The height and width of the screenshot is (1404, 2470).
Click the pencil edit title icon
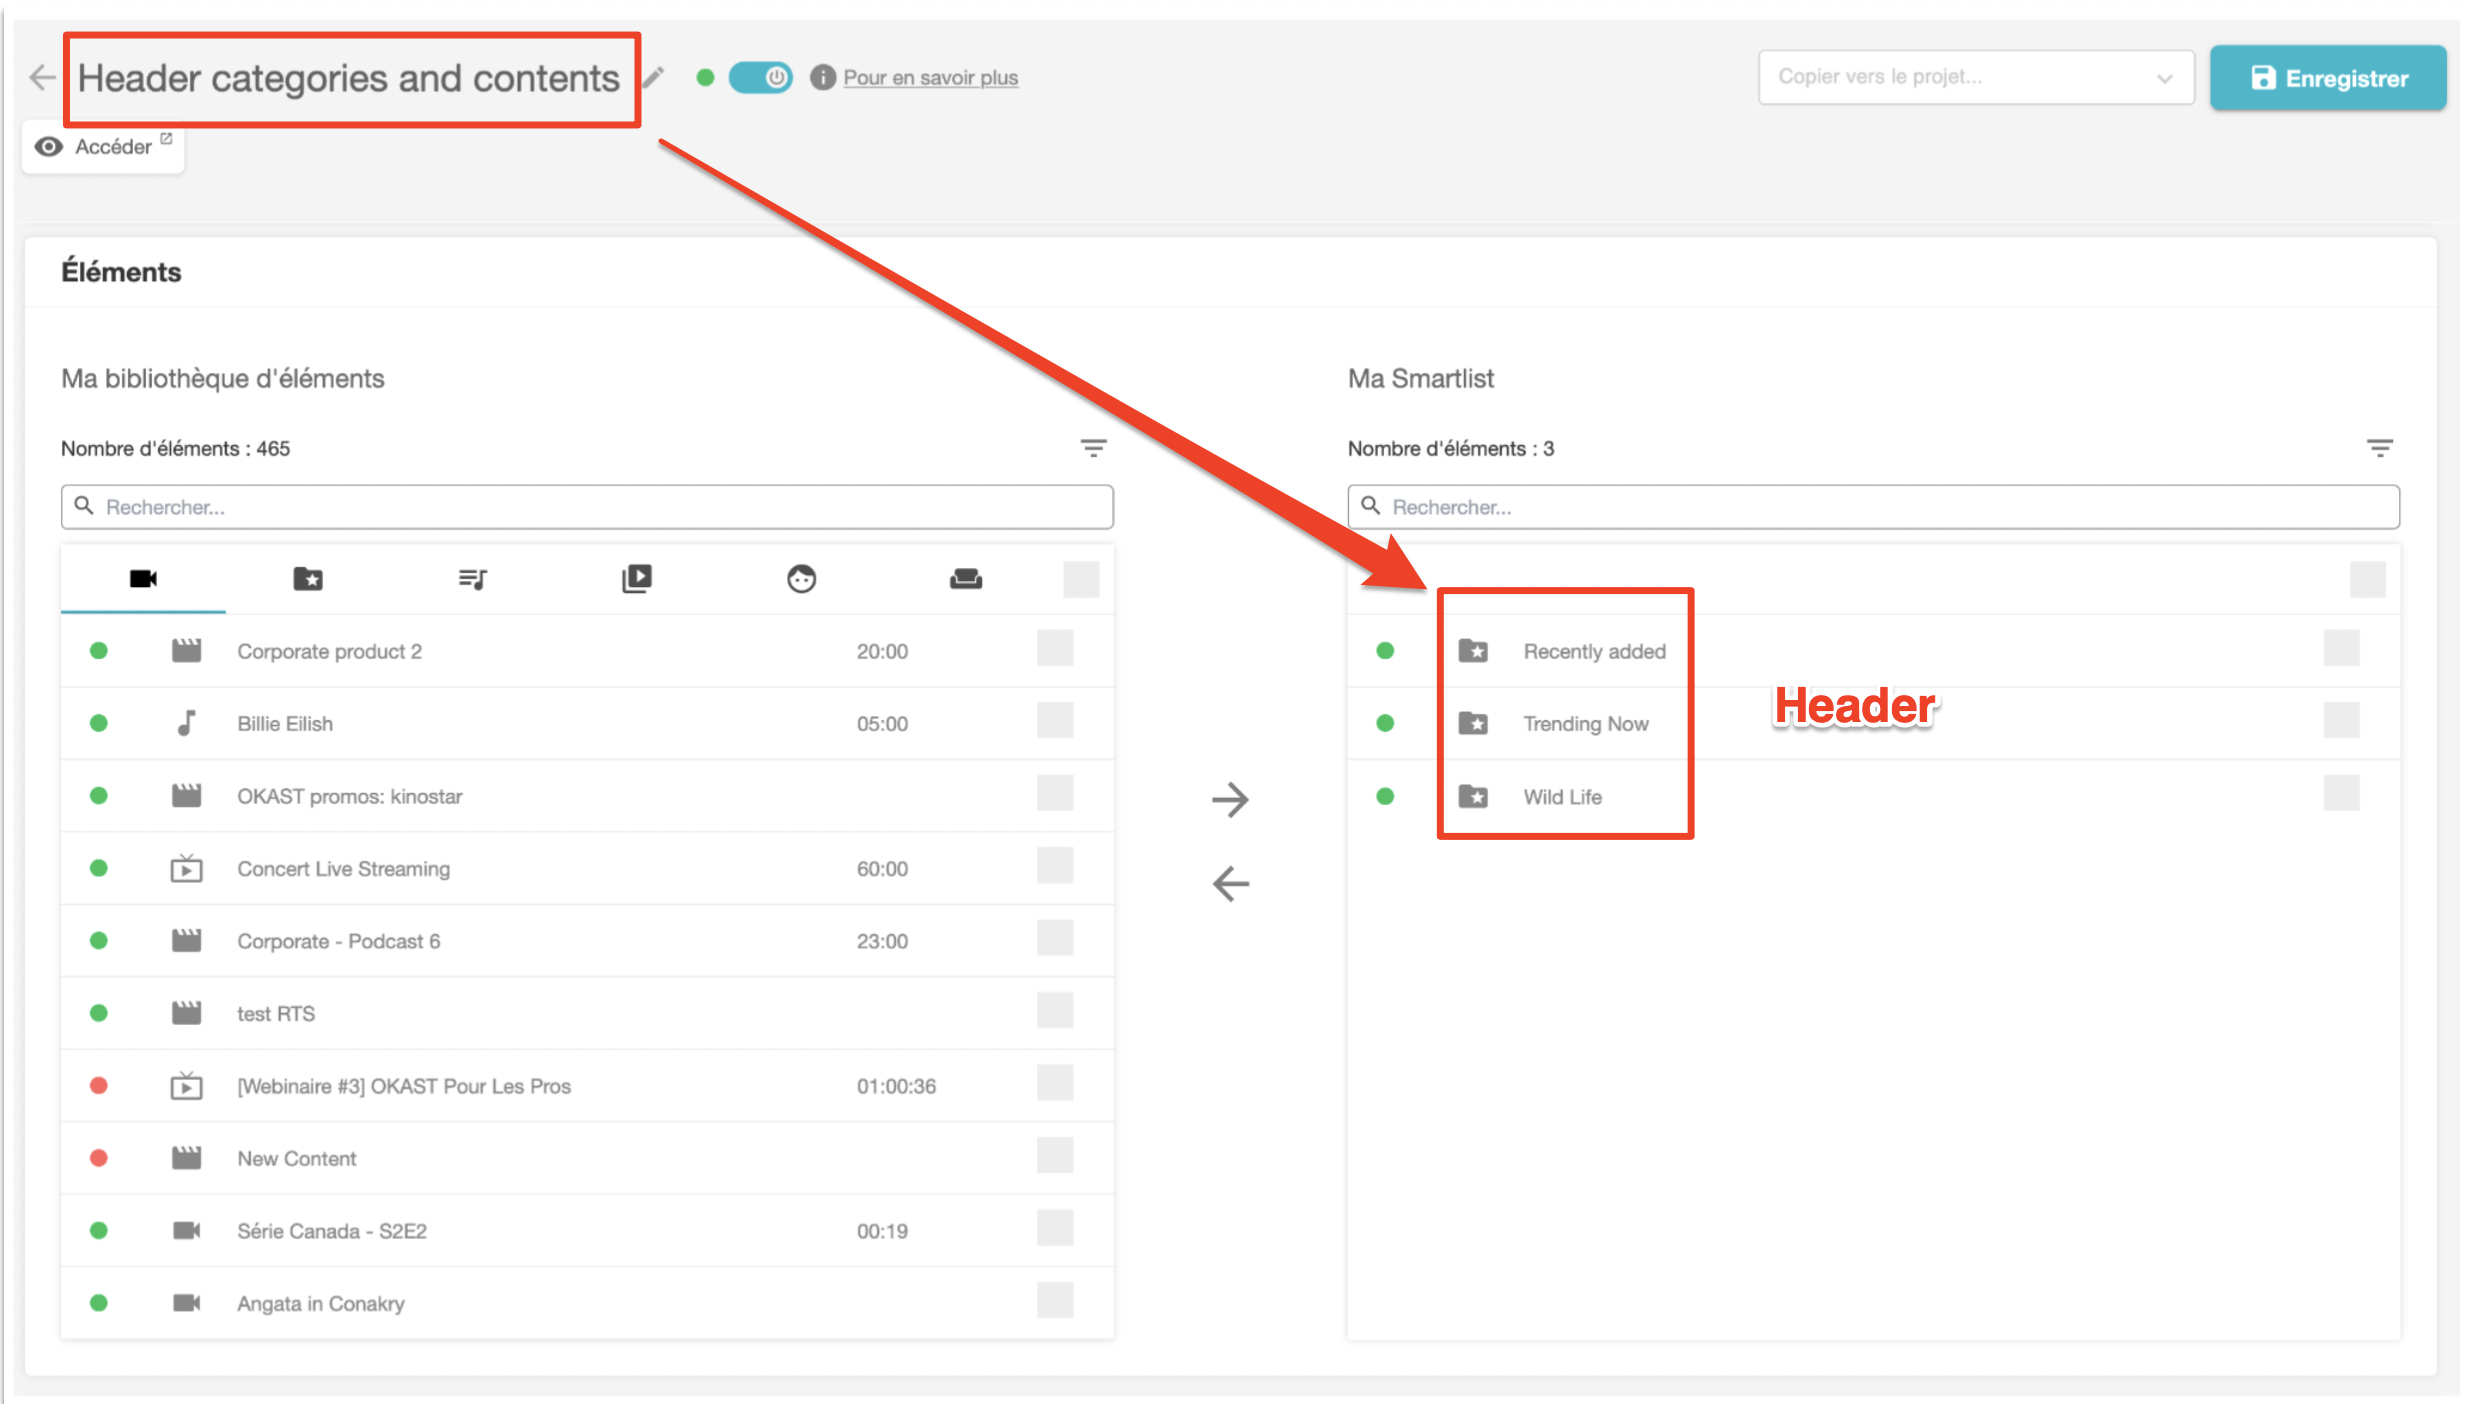[653, 78]
